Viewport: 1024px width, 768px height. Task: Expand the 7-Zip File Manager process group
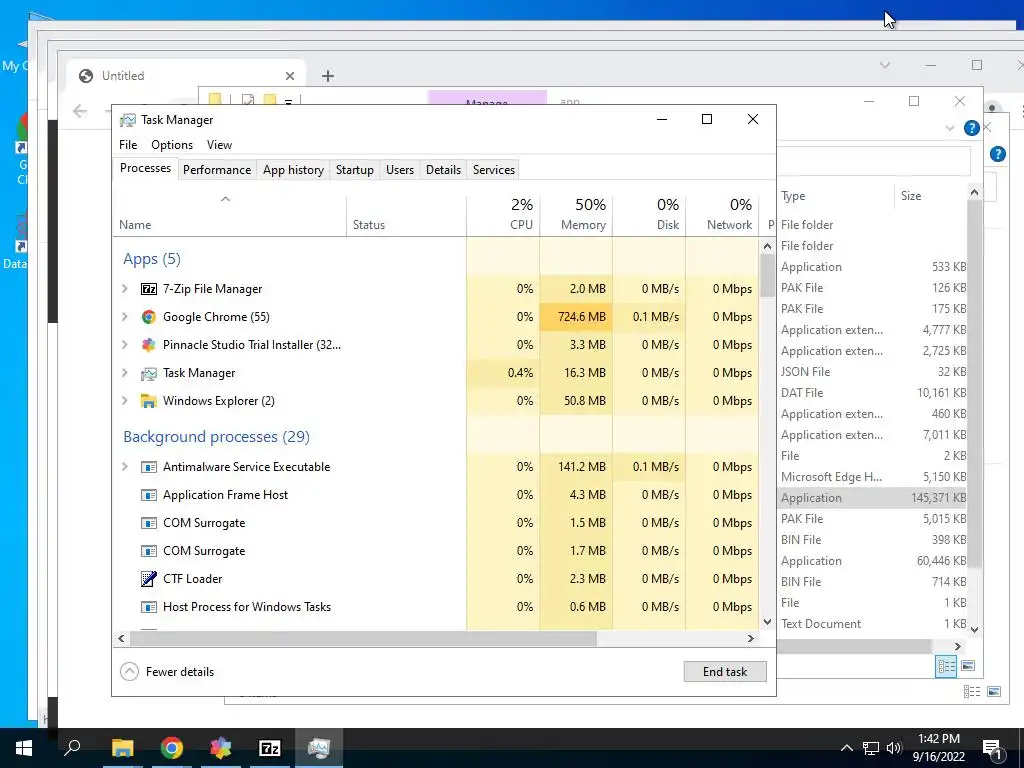(x=125, y=289)
